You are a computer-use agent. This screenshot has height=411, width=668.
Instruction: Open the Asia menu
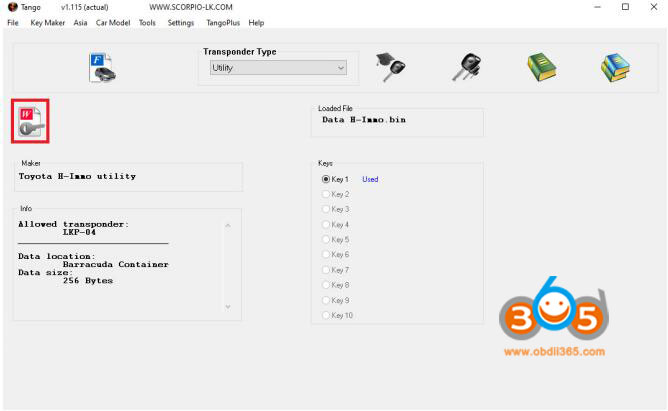[x=80, y=23]
